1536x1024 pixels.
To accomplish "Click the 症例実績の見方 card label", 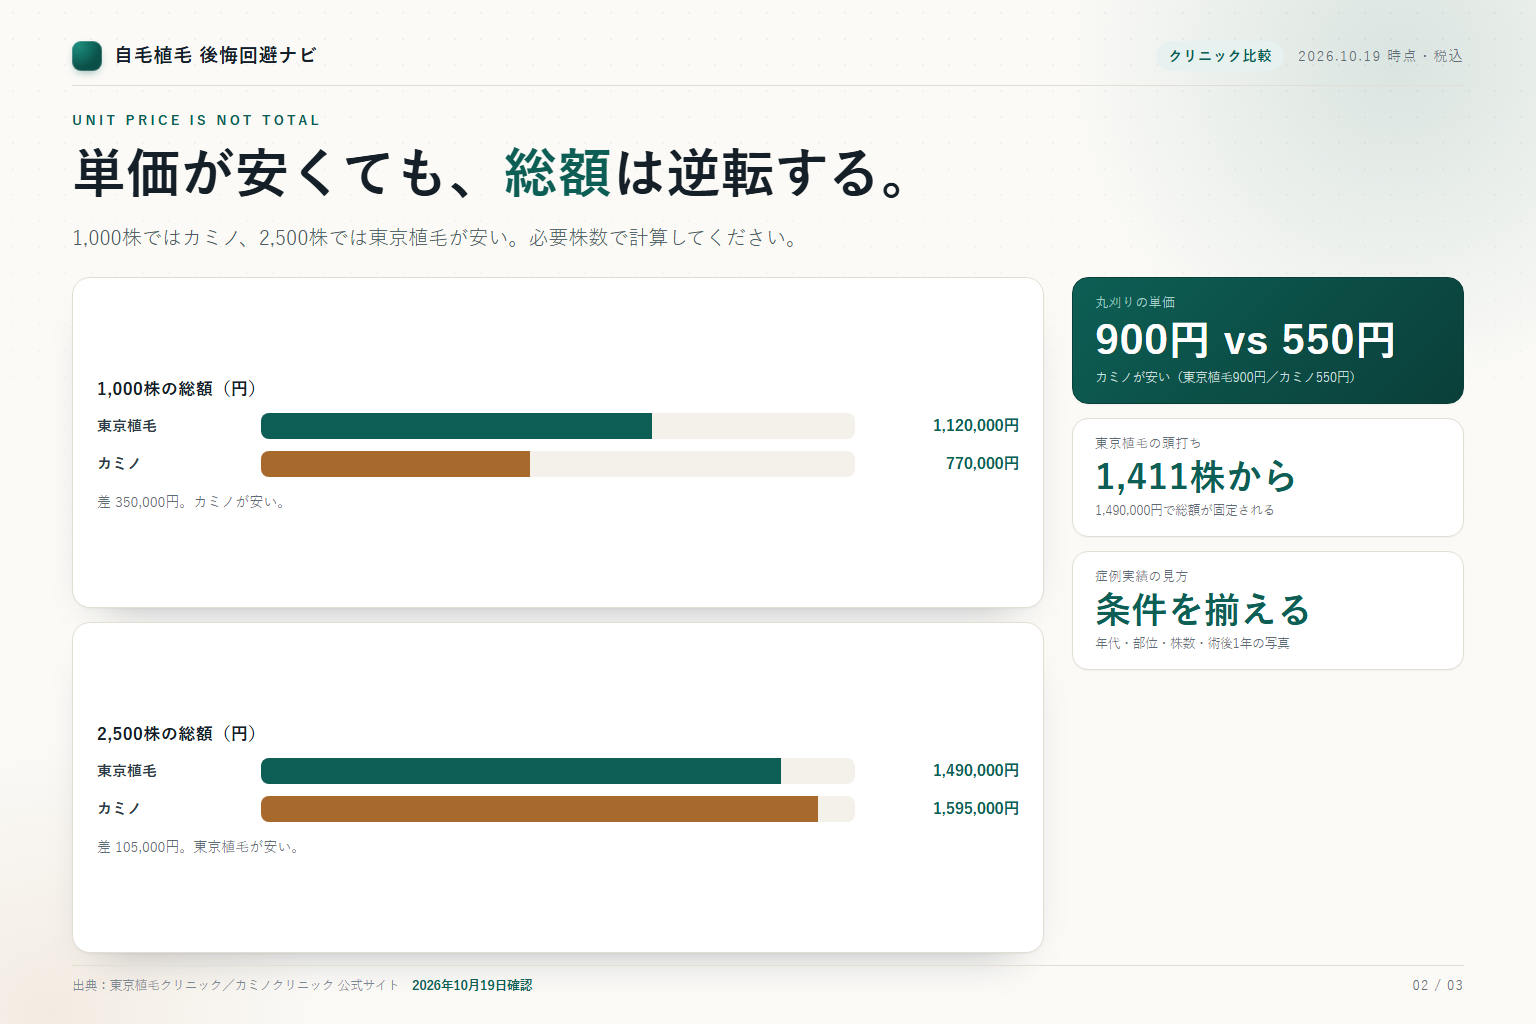I will [1141, 576].
